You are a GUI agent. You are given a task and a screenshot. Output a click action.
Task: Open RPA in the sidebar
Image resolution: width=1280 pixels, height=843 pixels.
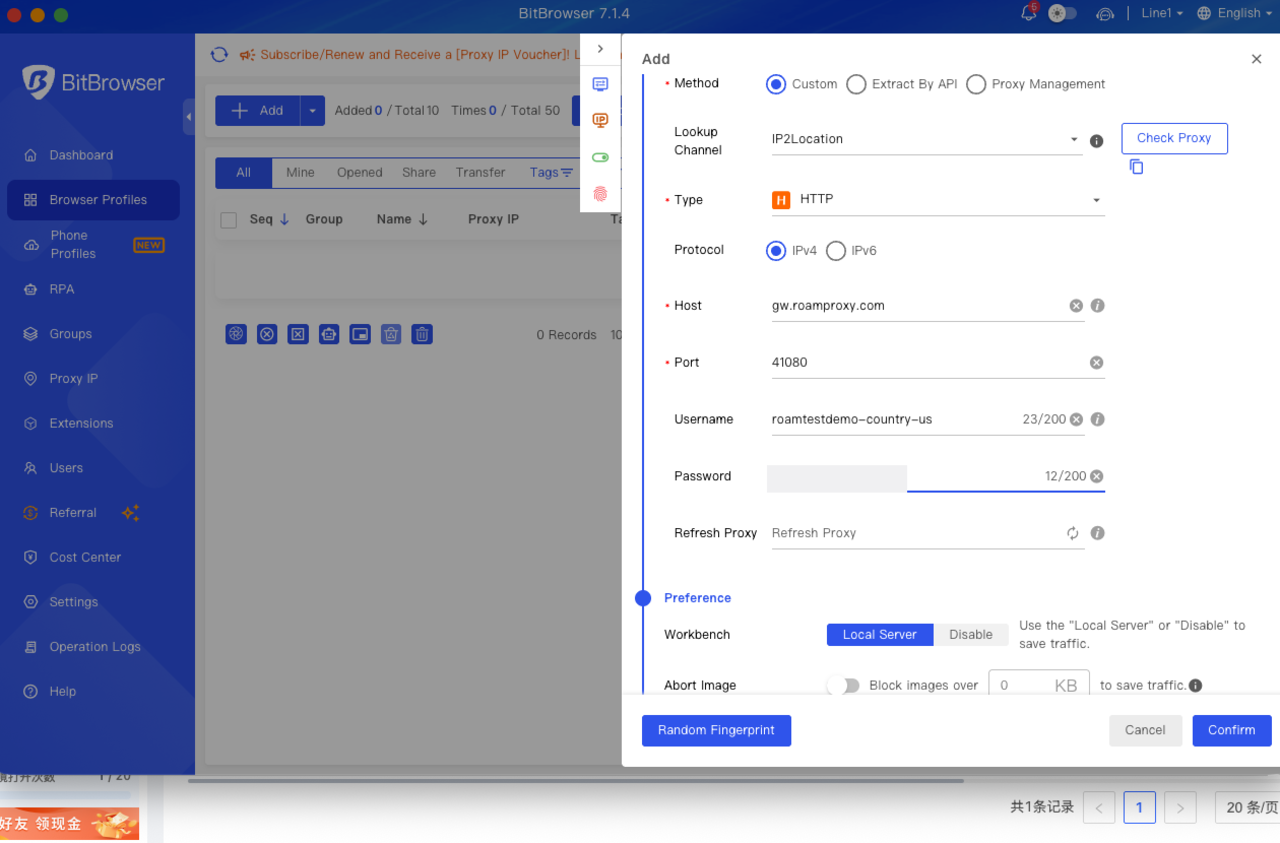click(94, 289)
